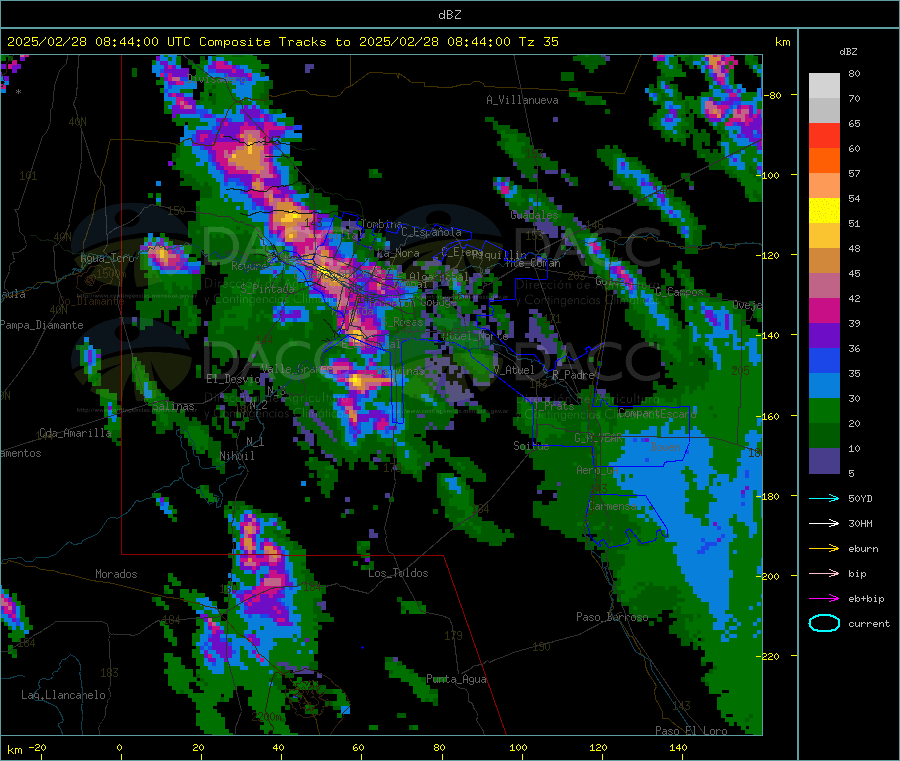Click the 140 km bottom axis label
This screenshot has height=761, width=900.
[x=678, y=747]
